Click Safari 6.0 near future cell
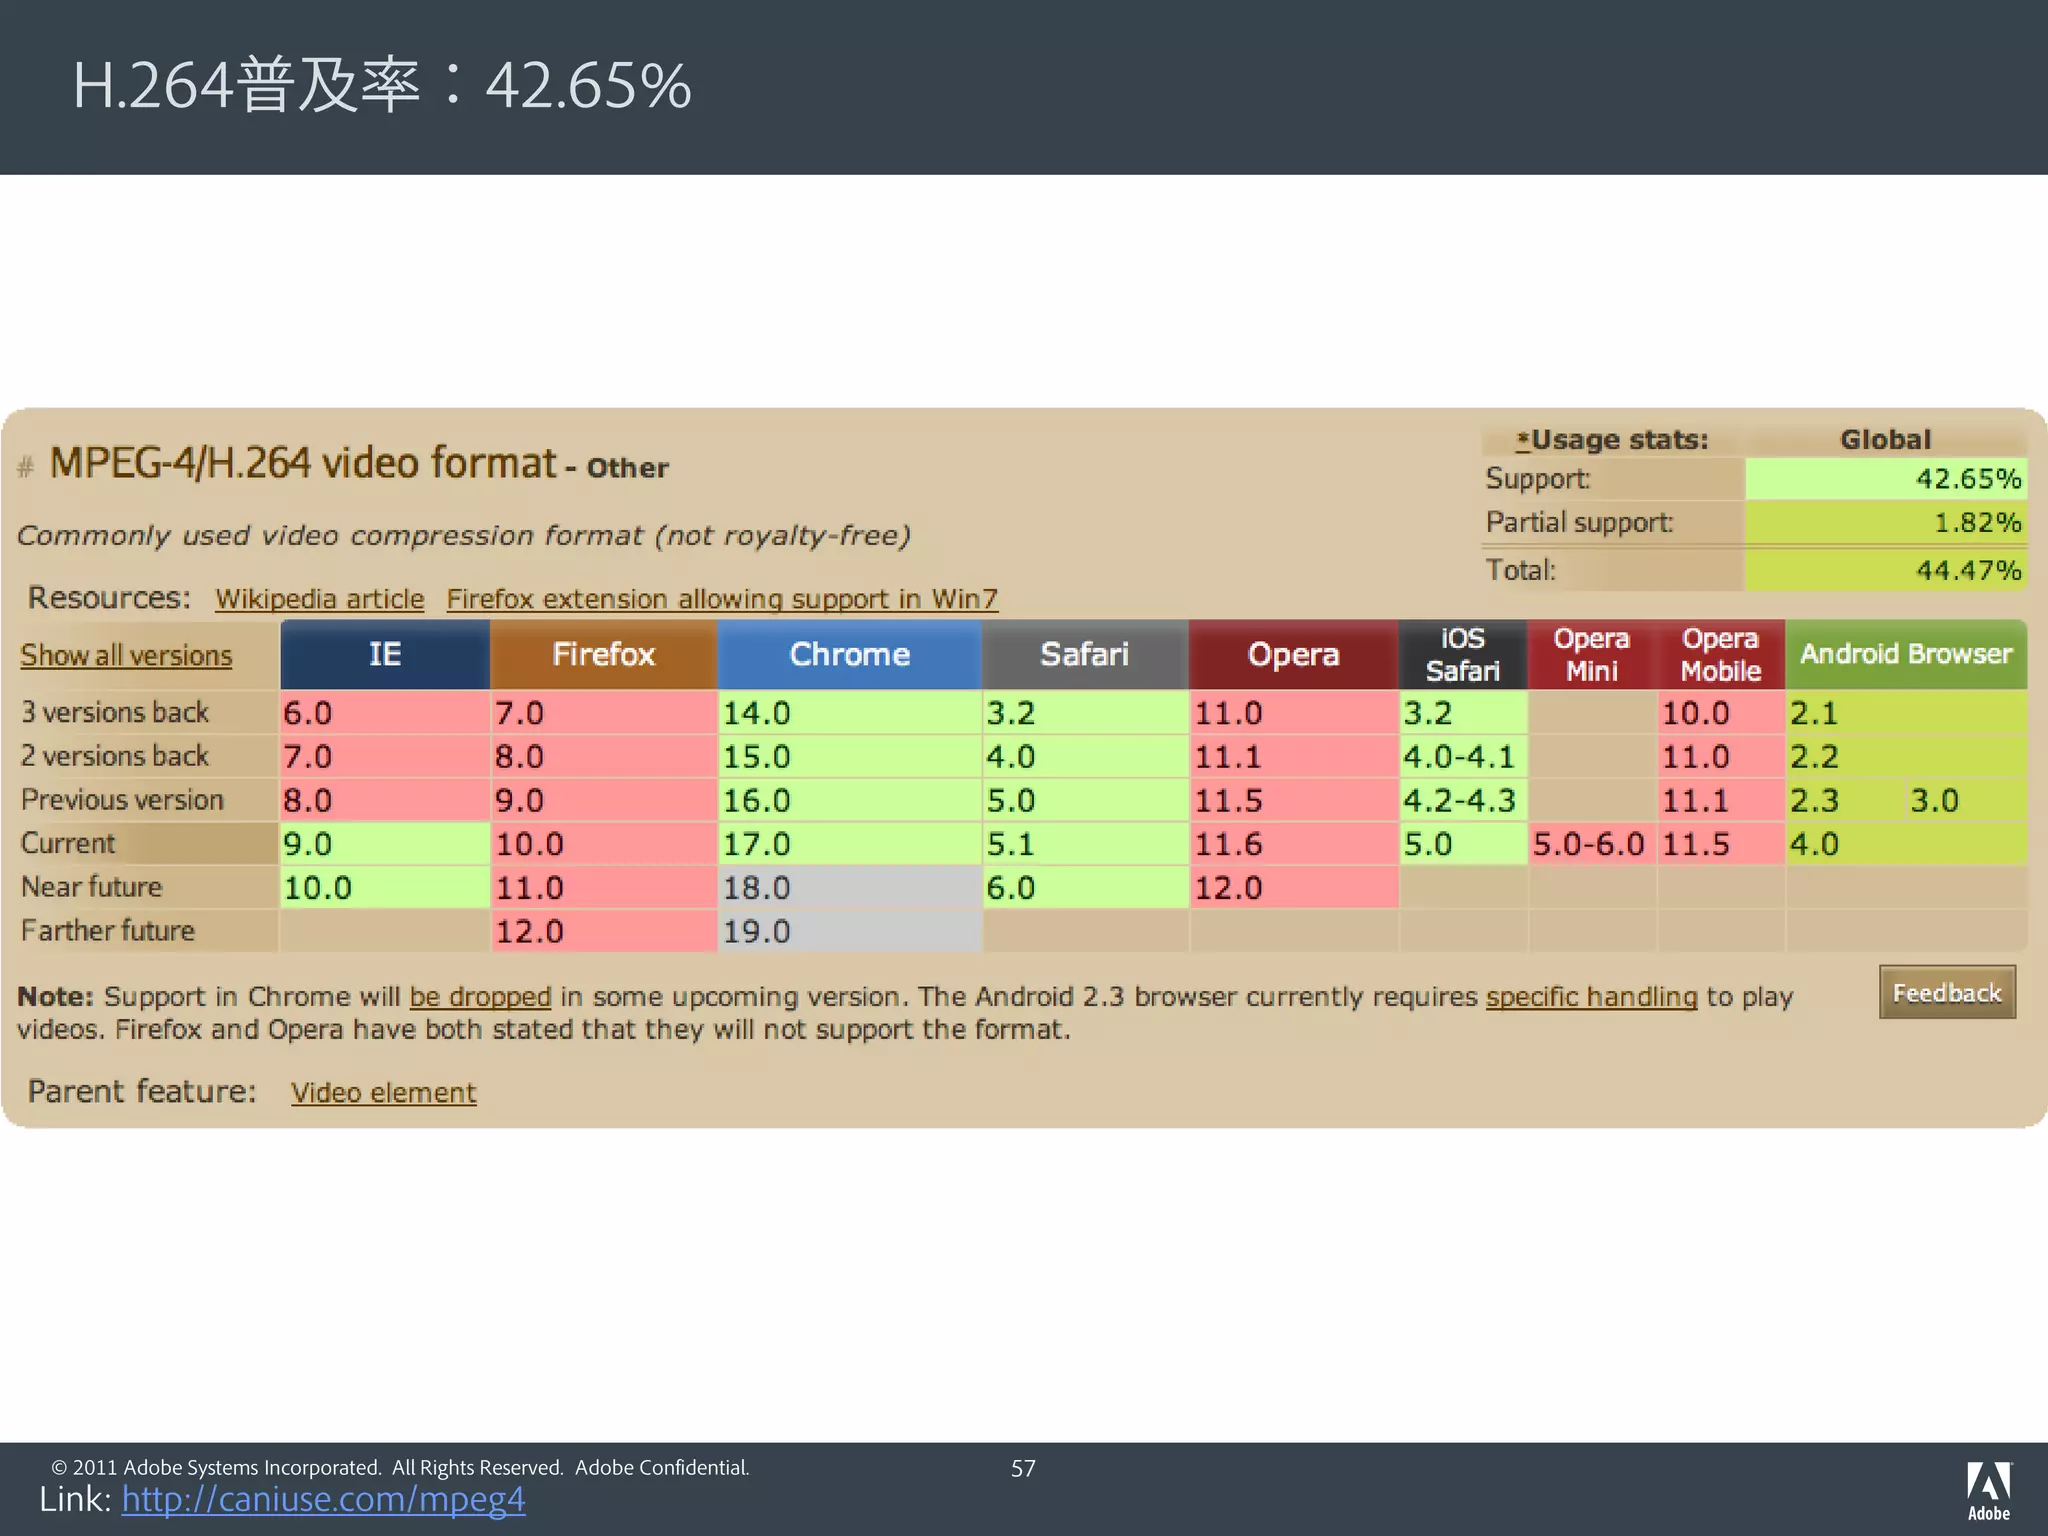The image size is (2048, 1536). [1085, 887]
